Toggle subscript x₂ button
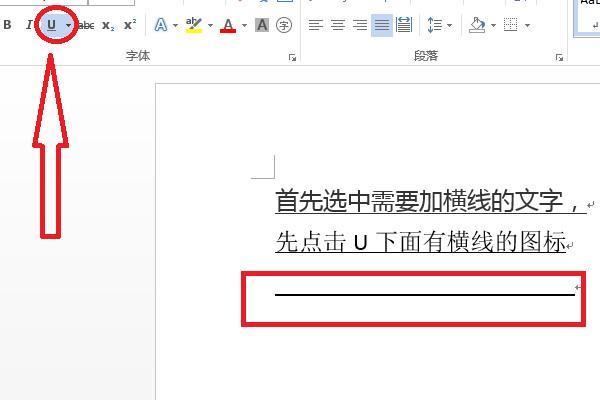Screen dimensions: 600x400 (108, 26)
